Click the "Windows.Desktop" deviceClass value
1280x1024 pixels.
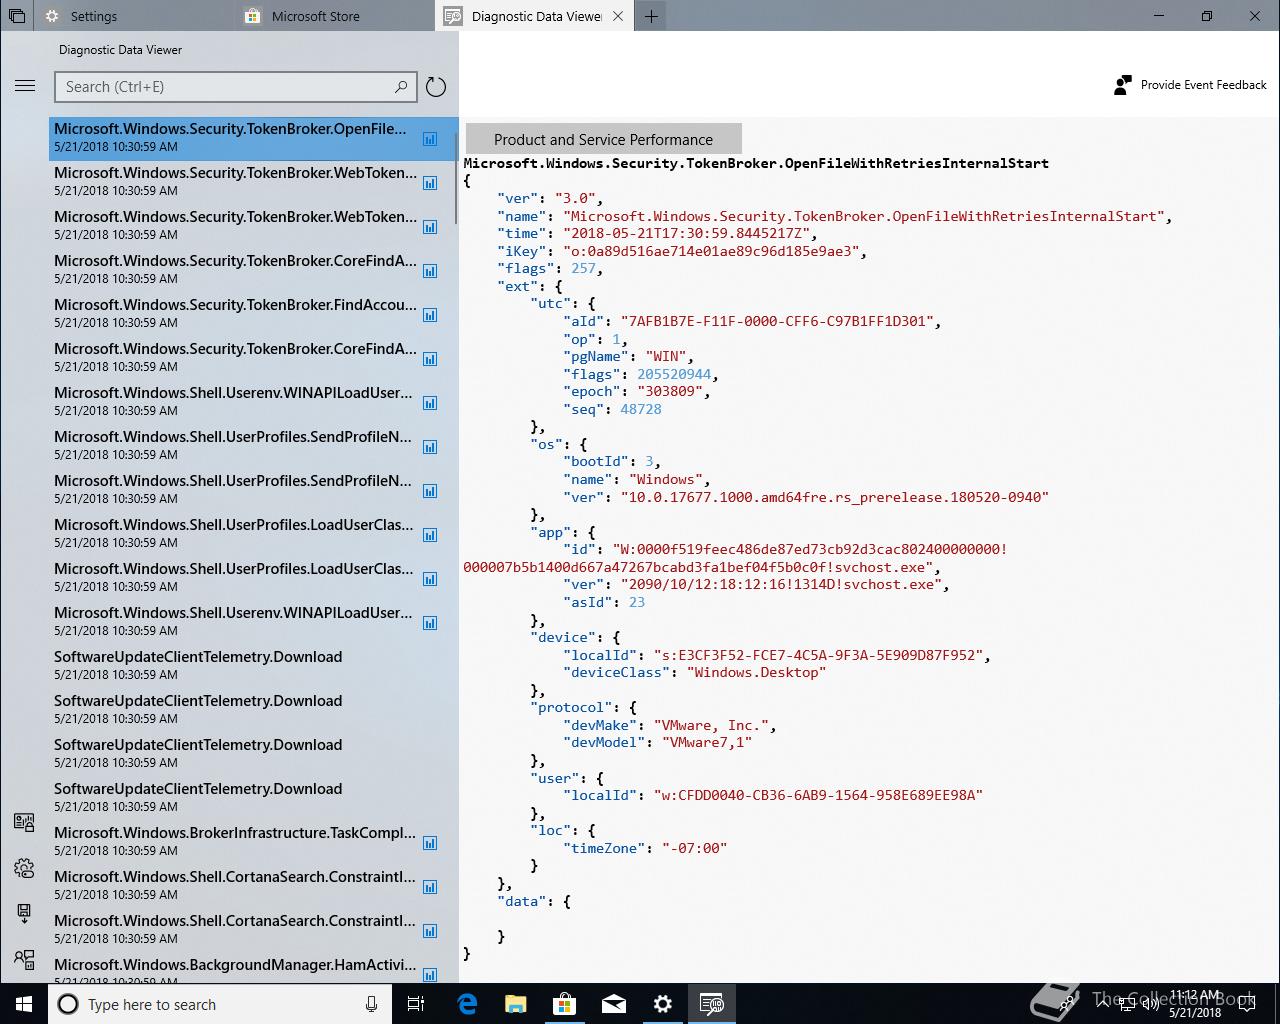[x=756, y=672]
